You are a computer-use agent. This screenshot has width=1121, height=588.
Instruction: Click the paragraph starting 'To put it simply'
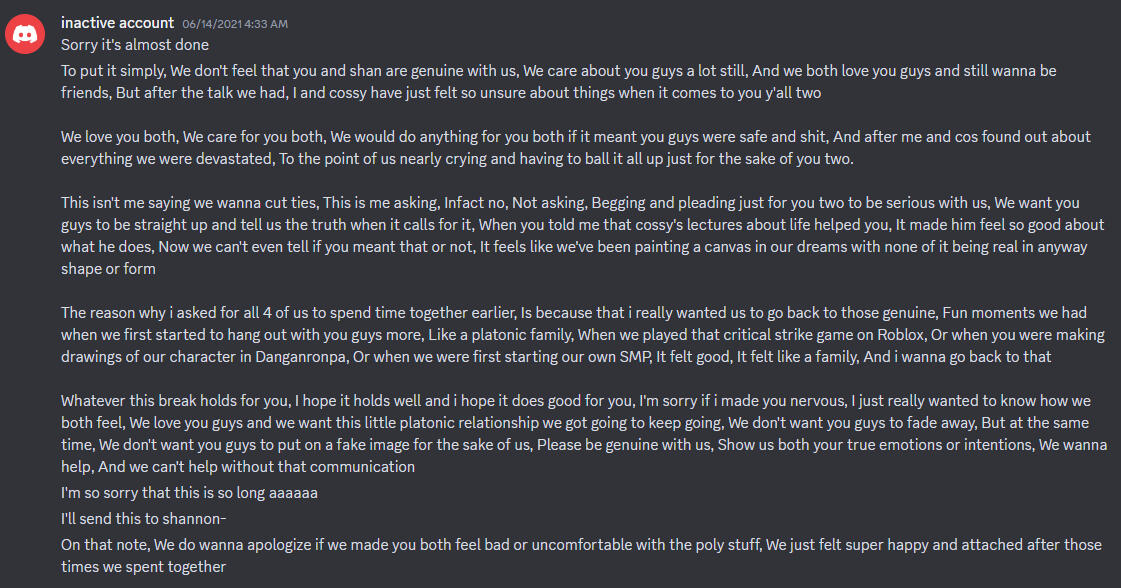(x=558, y=82)
